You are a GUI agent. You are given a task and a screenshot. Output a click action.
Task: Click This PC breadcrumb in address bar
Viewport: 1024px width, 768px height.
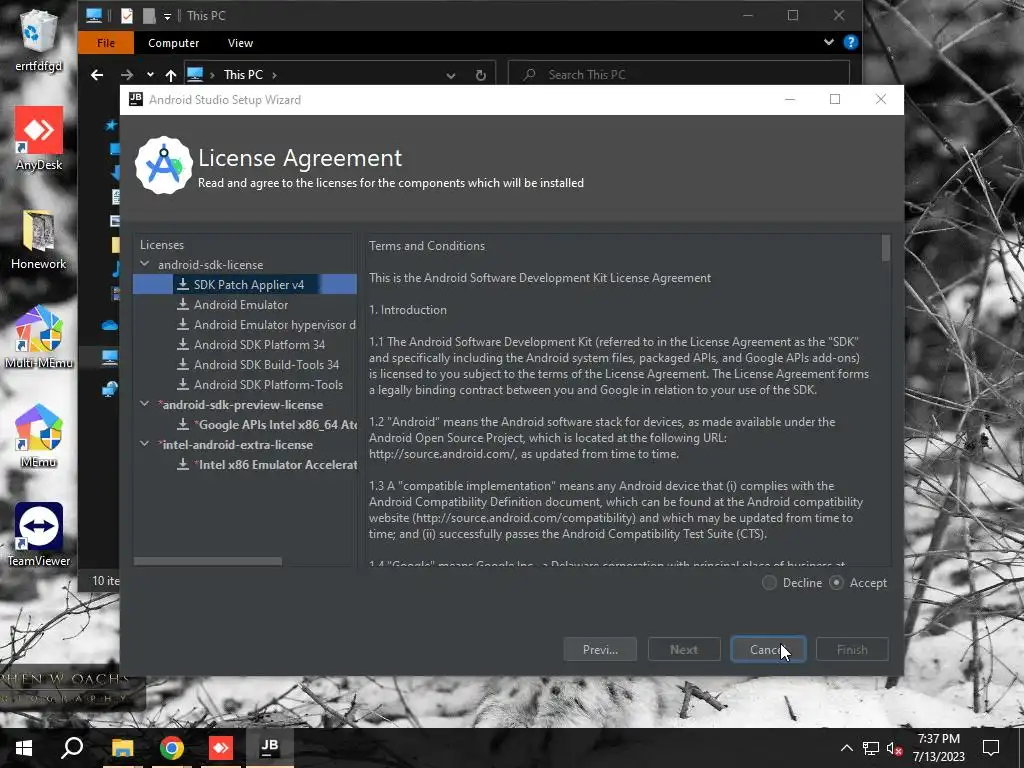click(243, 75)
